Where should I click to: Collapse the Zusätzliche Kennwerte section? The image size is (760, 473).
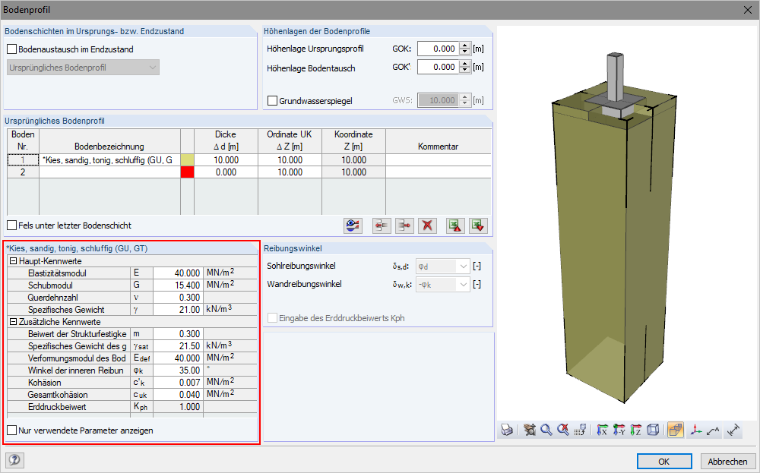coord(14,322)
